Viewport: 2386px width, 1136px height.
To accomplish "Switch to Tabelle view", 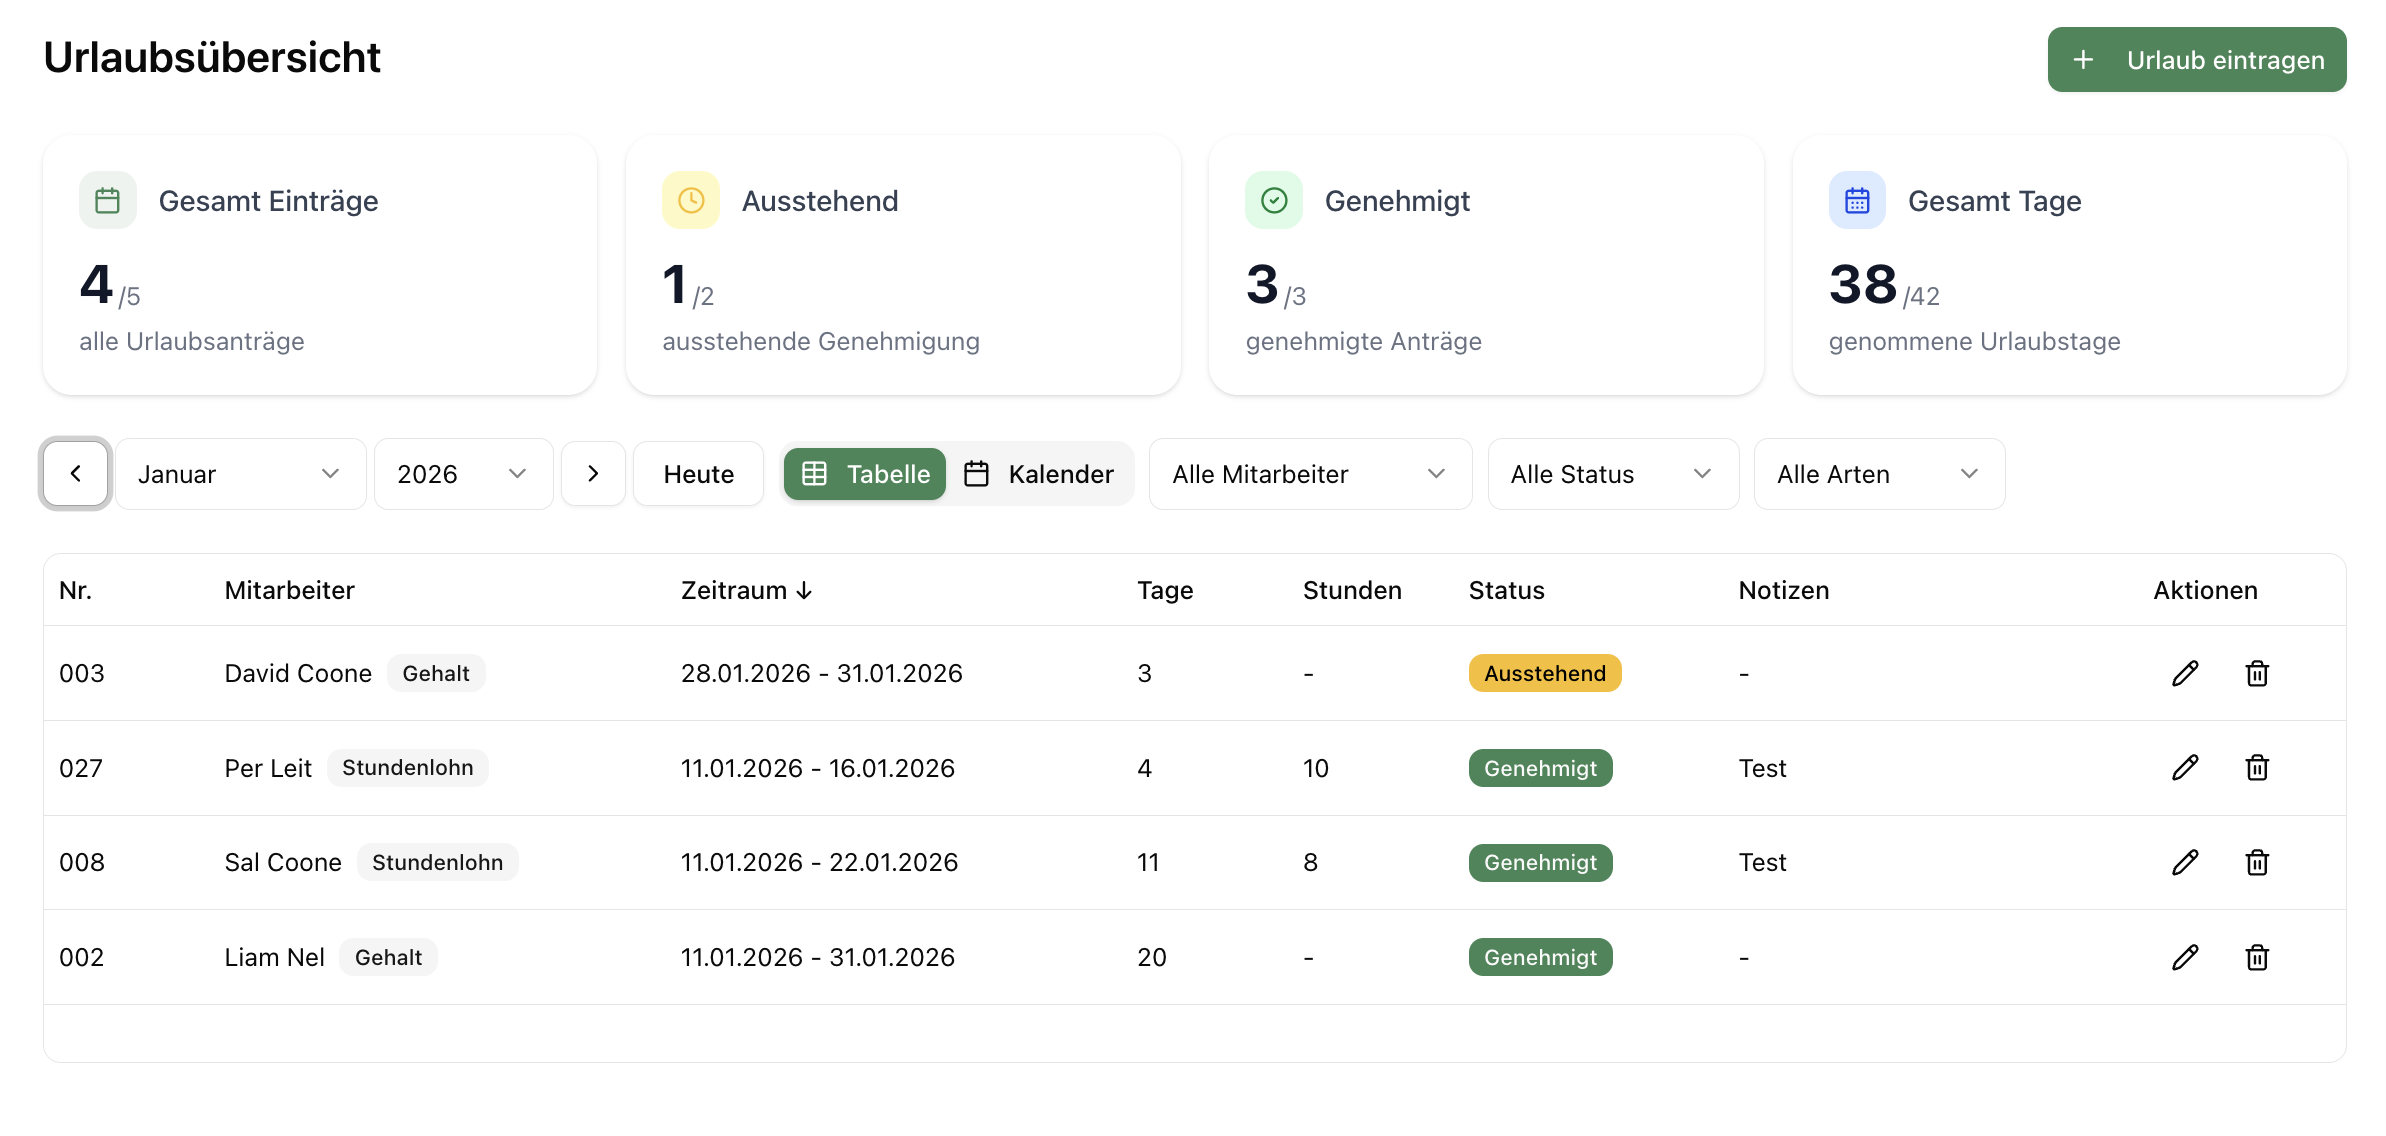I will coord(865,474).
